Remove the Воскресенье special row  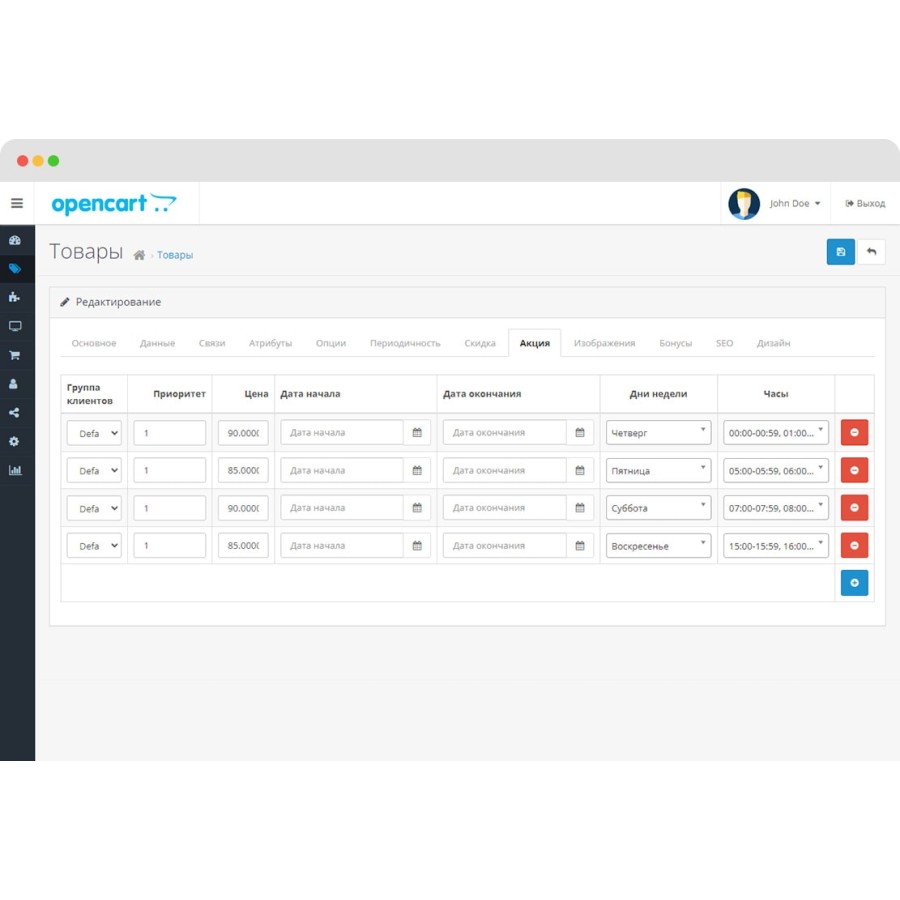click(854, 545)
